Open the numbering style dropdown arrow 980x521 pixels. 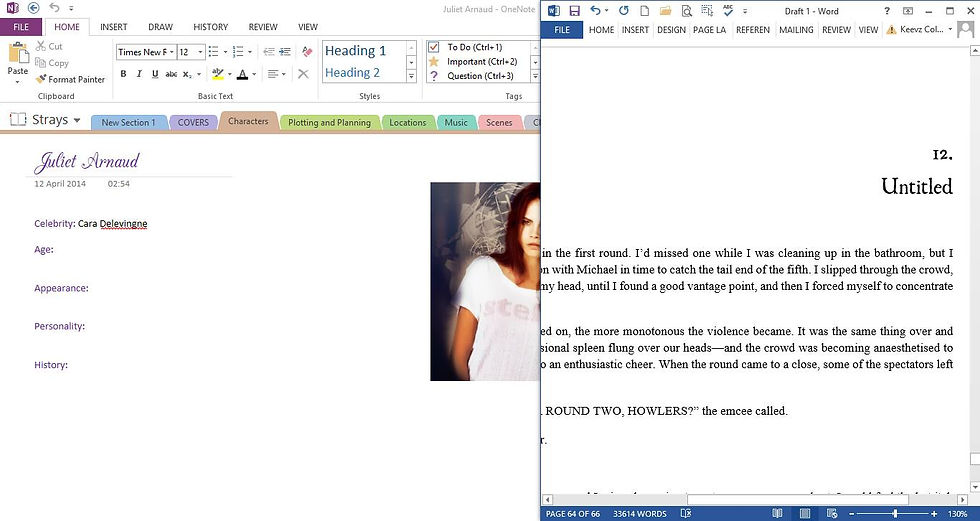click(250, 52)
